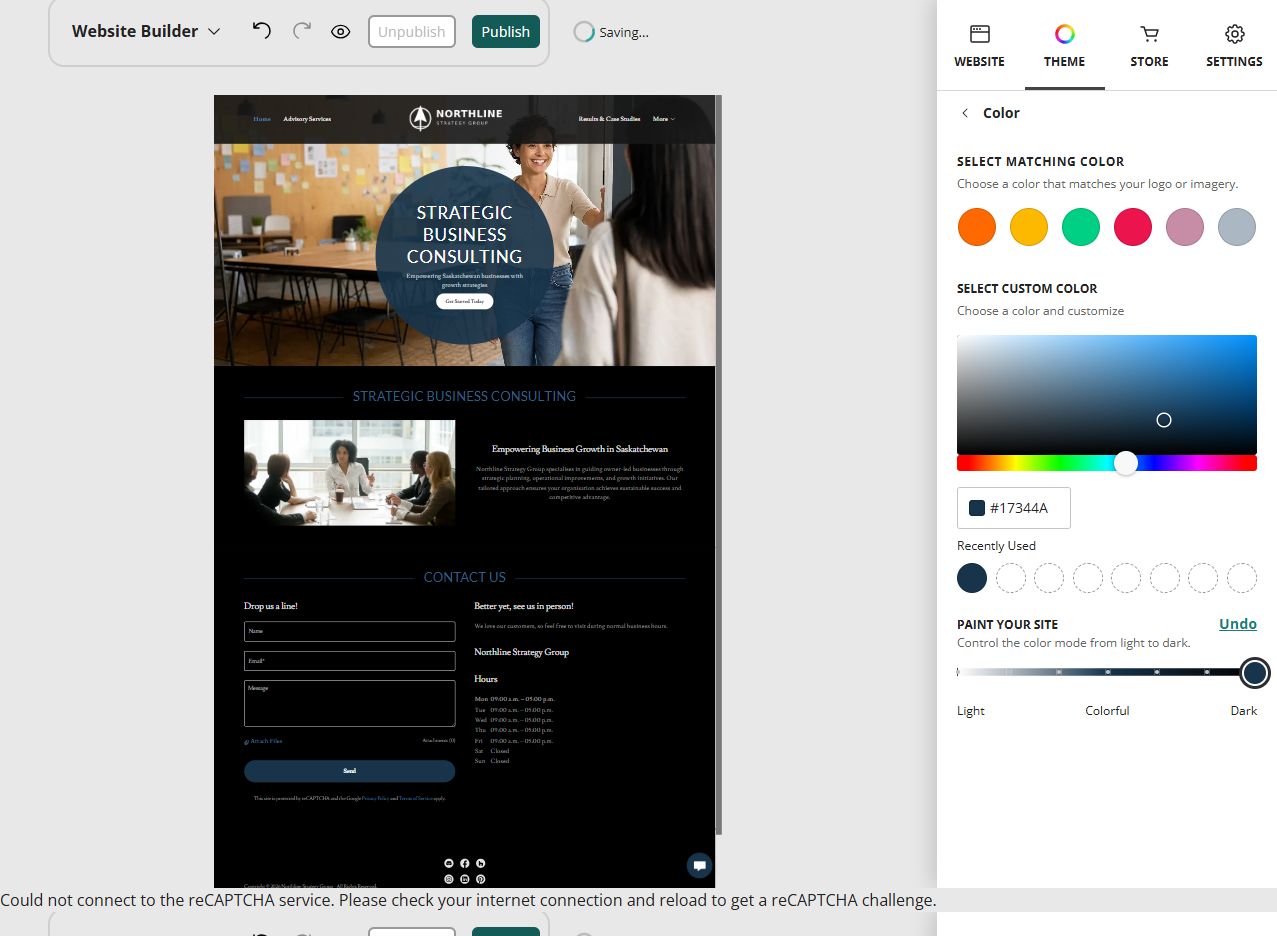
Task: Click the Home link in site preview
Action: pyautogui.click(x=262, y=119)
